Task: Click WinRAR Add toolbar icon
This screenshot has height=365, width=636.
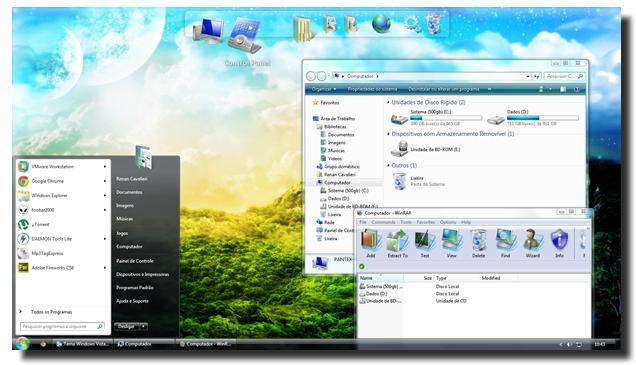Action: coord(371,243)
